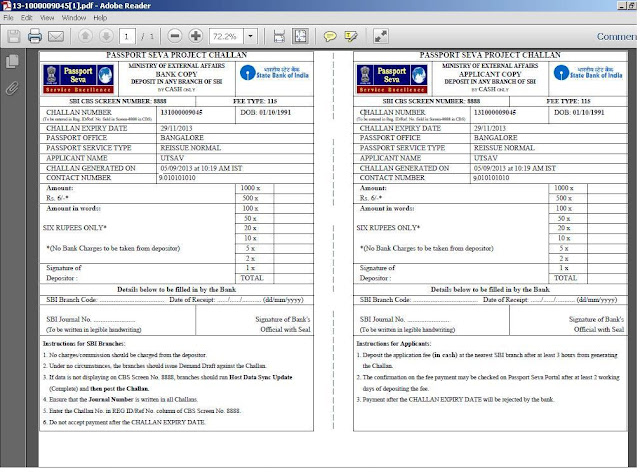
Task: Zoom out using the minus button
Action: (x=175, y=36)
